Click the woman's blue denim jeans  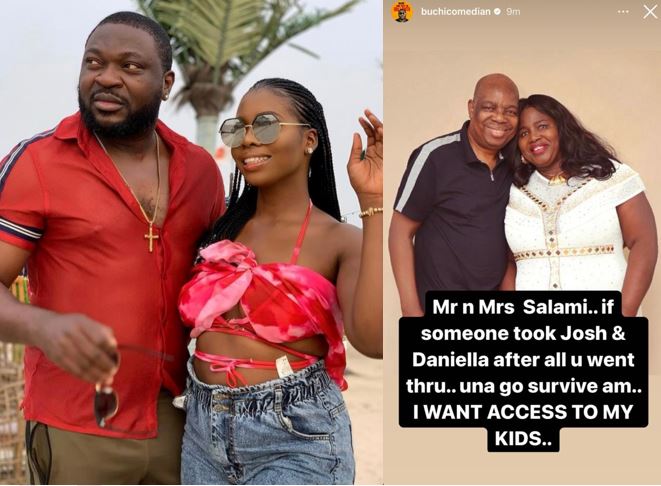point(268,426)
